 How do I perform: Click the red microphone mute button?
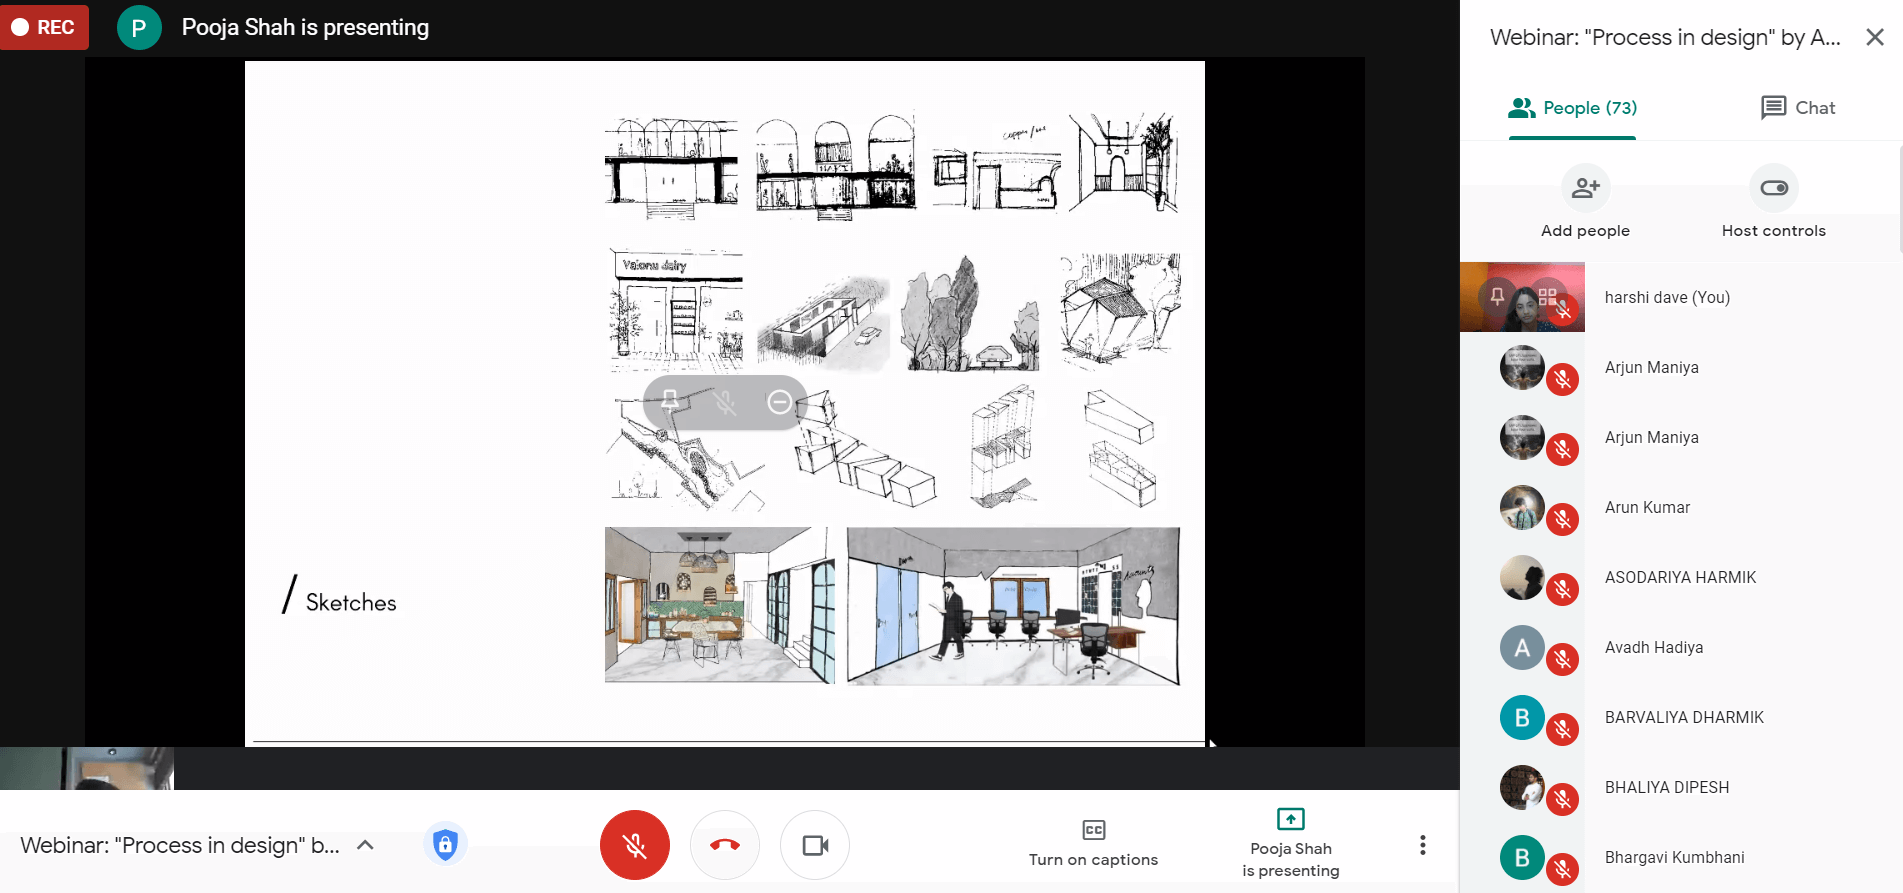(634, 845)
